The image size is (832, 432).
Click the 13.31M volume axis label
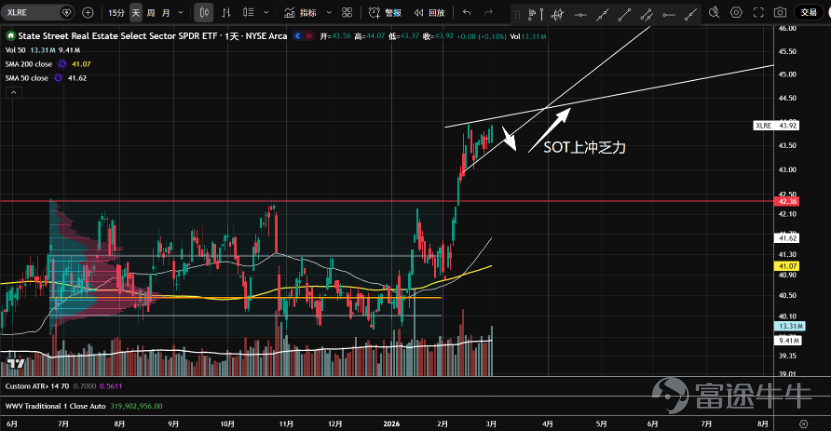pyautogui.click(x=790, y=326)
